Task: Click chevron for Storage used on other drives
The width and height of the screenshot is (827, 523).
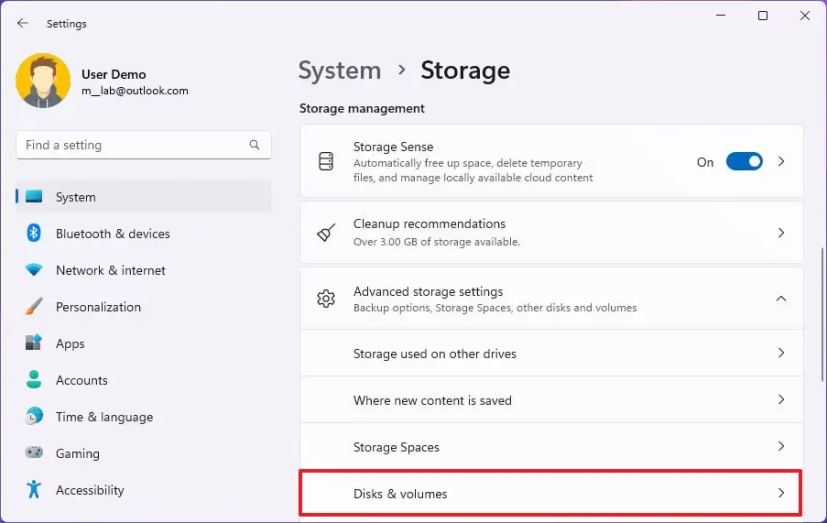Action: point(781,353)
